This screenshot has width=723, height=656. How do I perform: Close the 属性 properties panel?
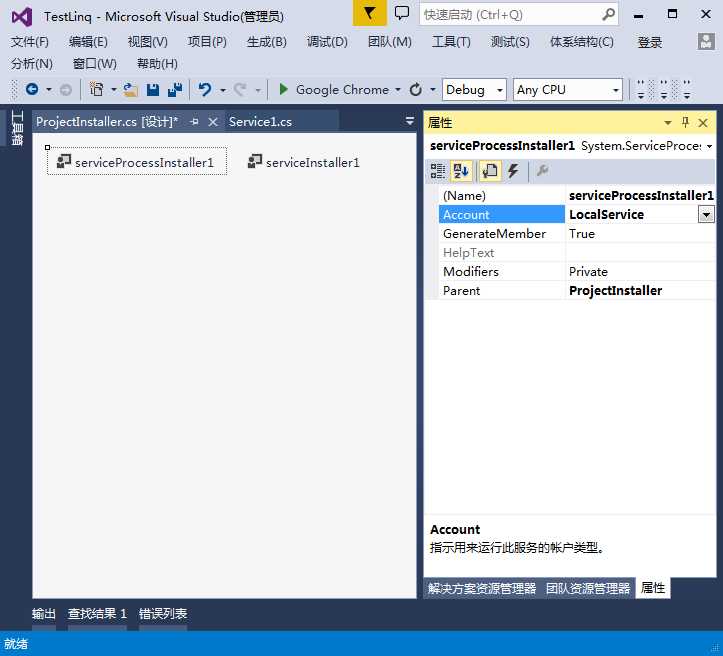[x=703, y=123]
